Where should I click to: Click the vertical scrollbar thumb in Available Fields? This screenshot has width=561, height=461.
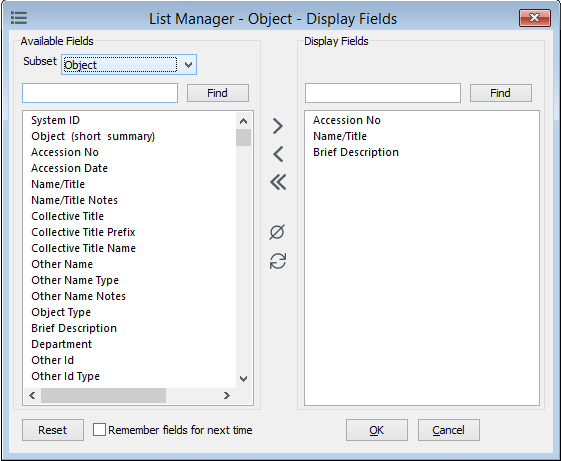coord(243,137)
